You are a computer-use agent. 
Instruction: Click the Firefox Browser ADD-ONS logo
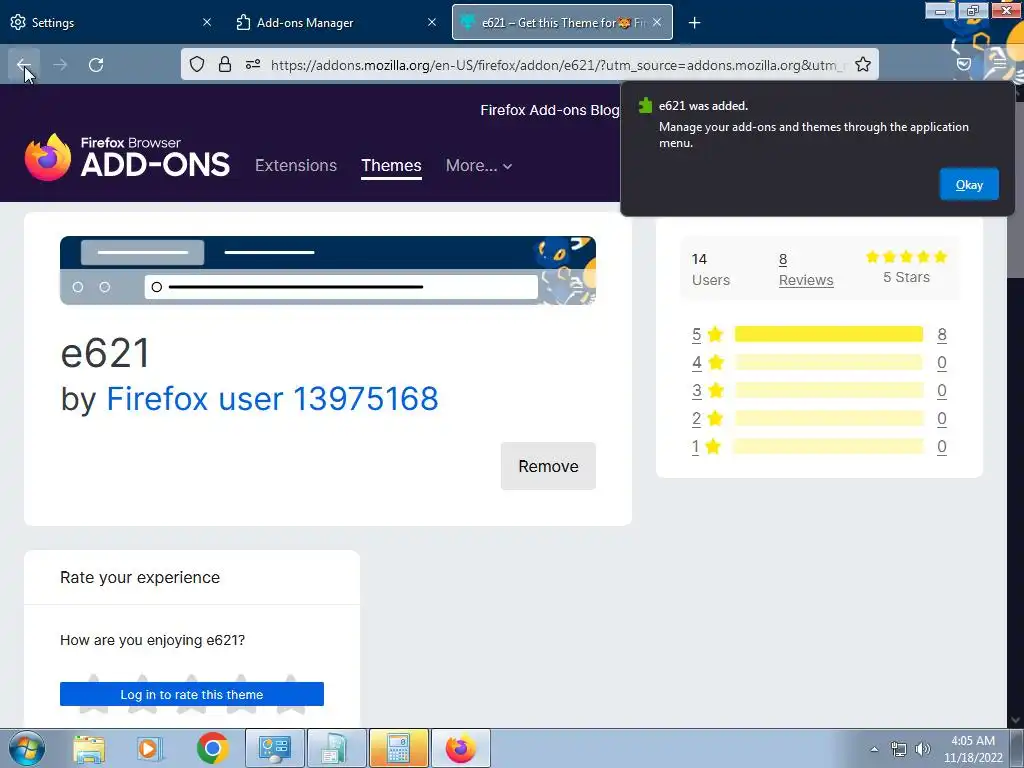(x=127, y=157)
